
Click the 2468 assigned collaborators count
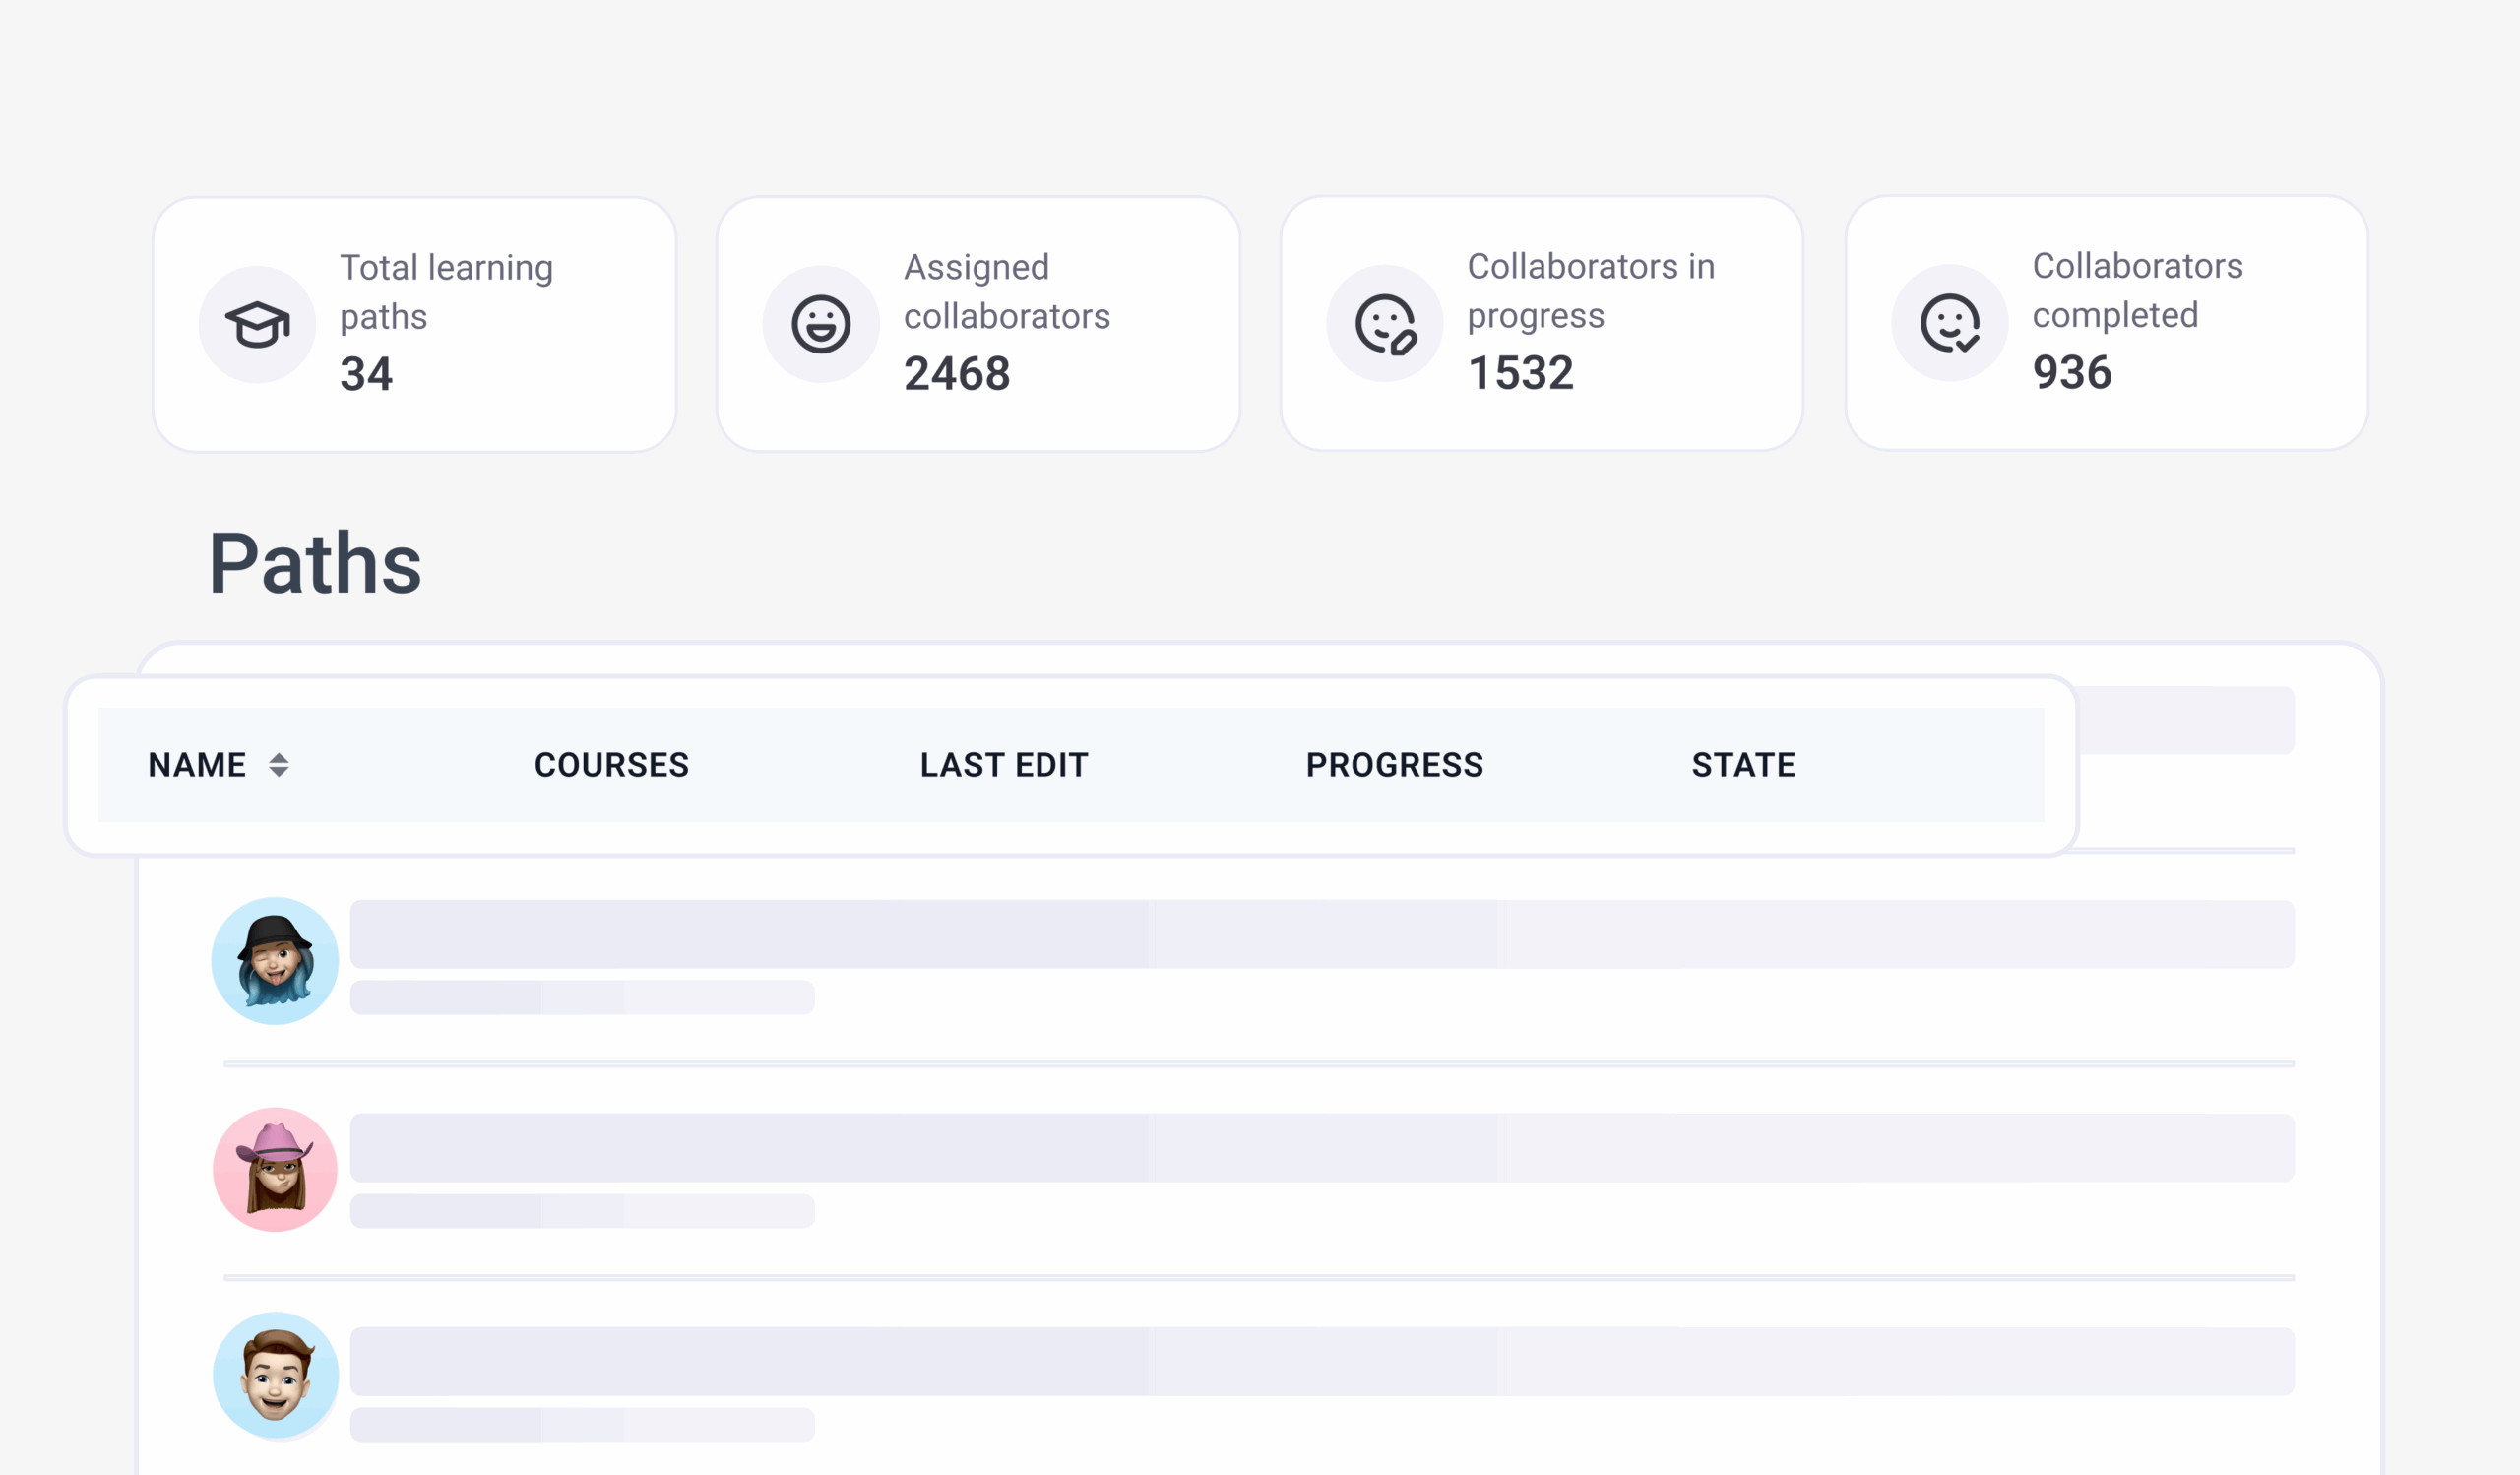[x=957, y=374]
